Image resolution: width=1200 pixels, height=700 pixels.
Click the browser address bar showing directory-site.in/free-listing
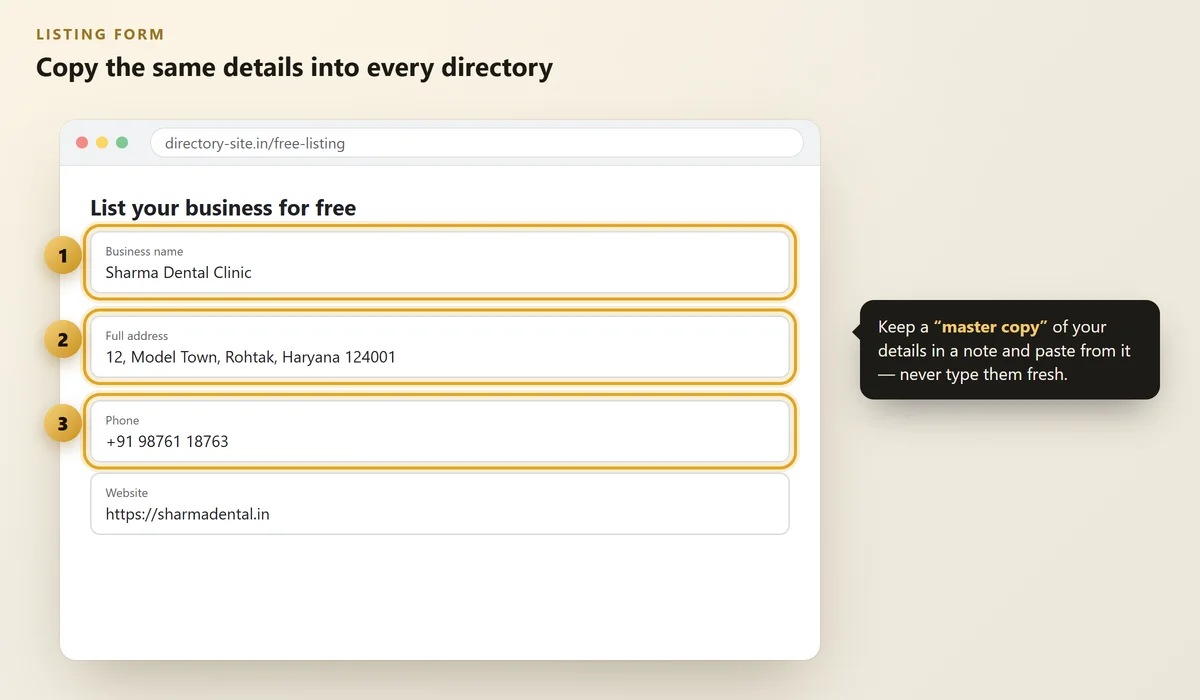tap(476, 143)
